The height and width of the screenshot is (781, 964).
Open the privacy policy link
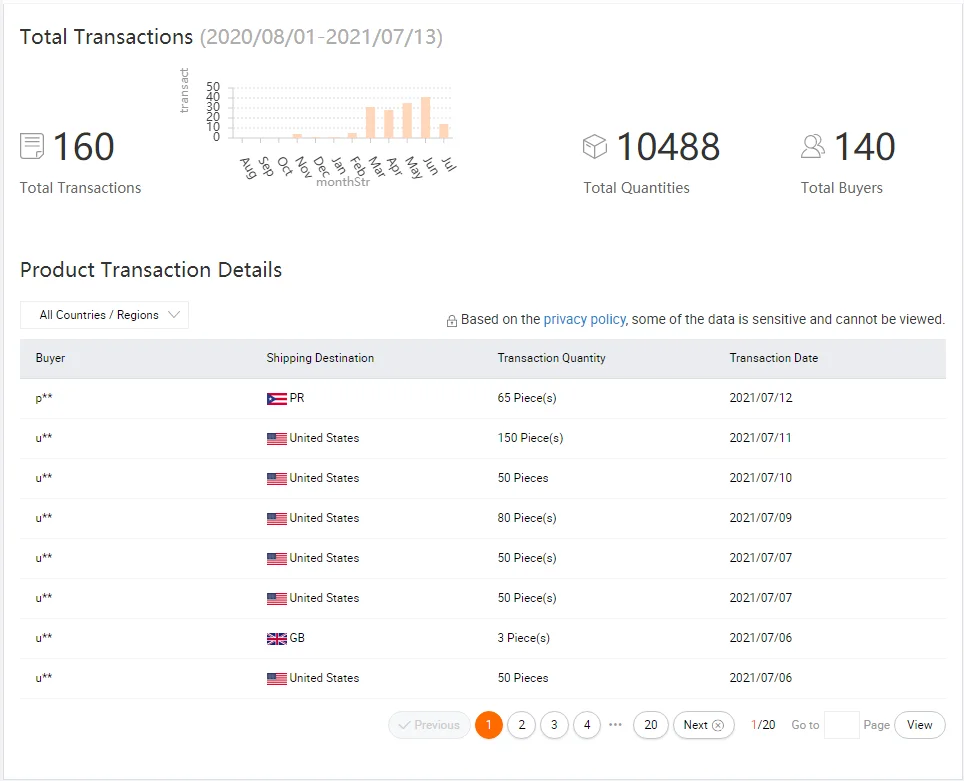(x=584, y=320)
